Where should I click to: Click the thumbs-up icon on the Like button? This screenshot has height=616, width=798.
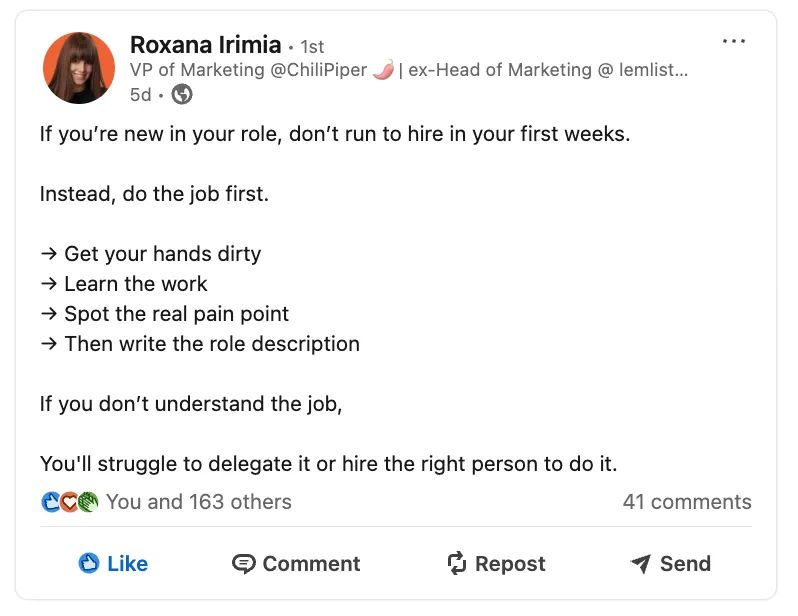coord(89,564)
